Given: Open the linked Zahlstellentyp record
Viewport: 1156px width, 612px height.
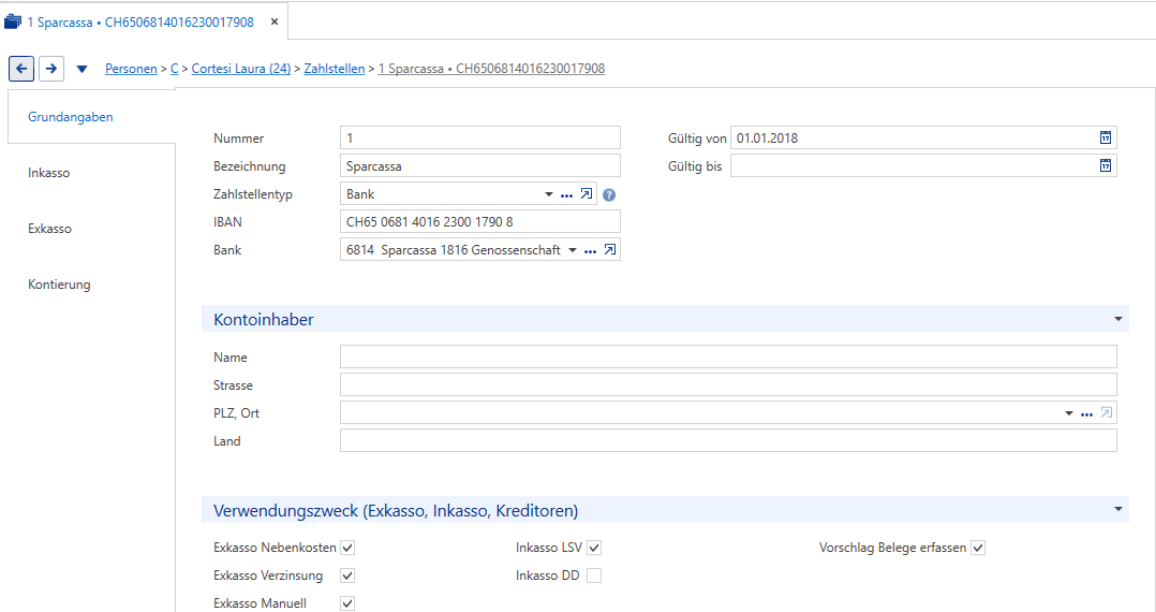Looking at the screenshot, I should [586, 194].
